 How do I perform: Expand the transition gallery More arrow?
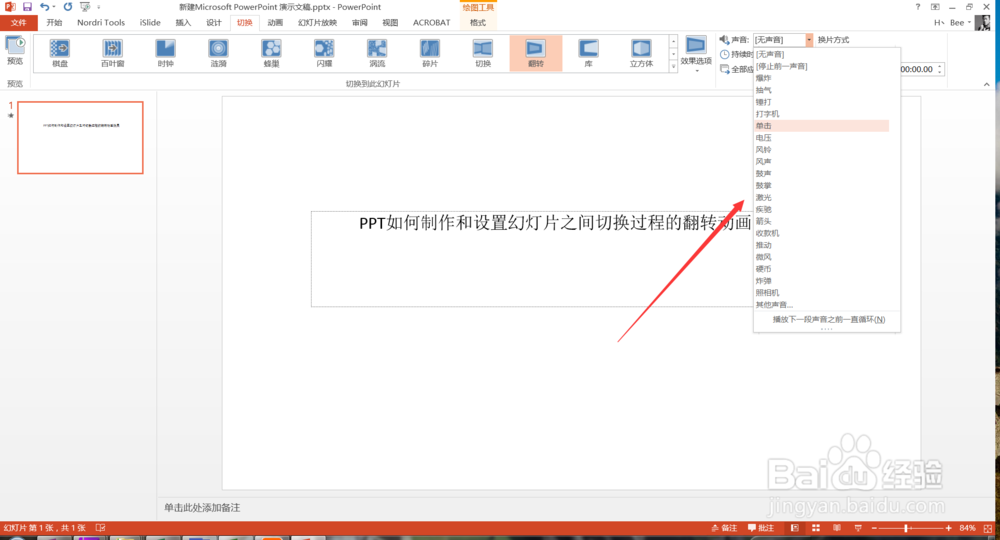point(673,66)
